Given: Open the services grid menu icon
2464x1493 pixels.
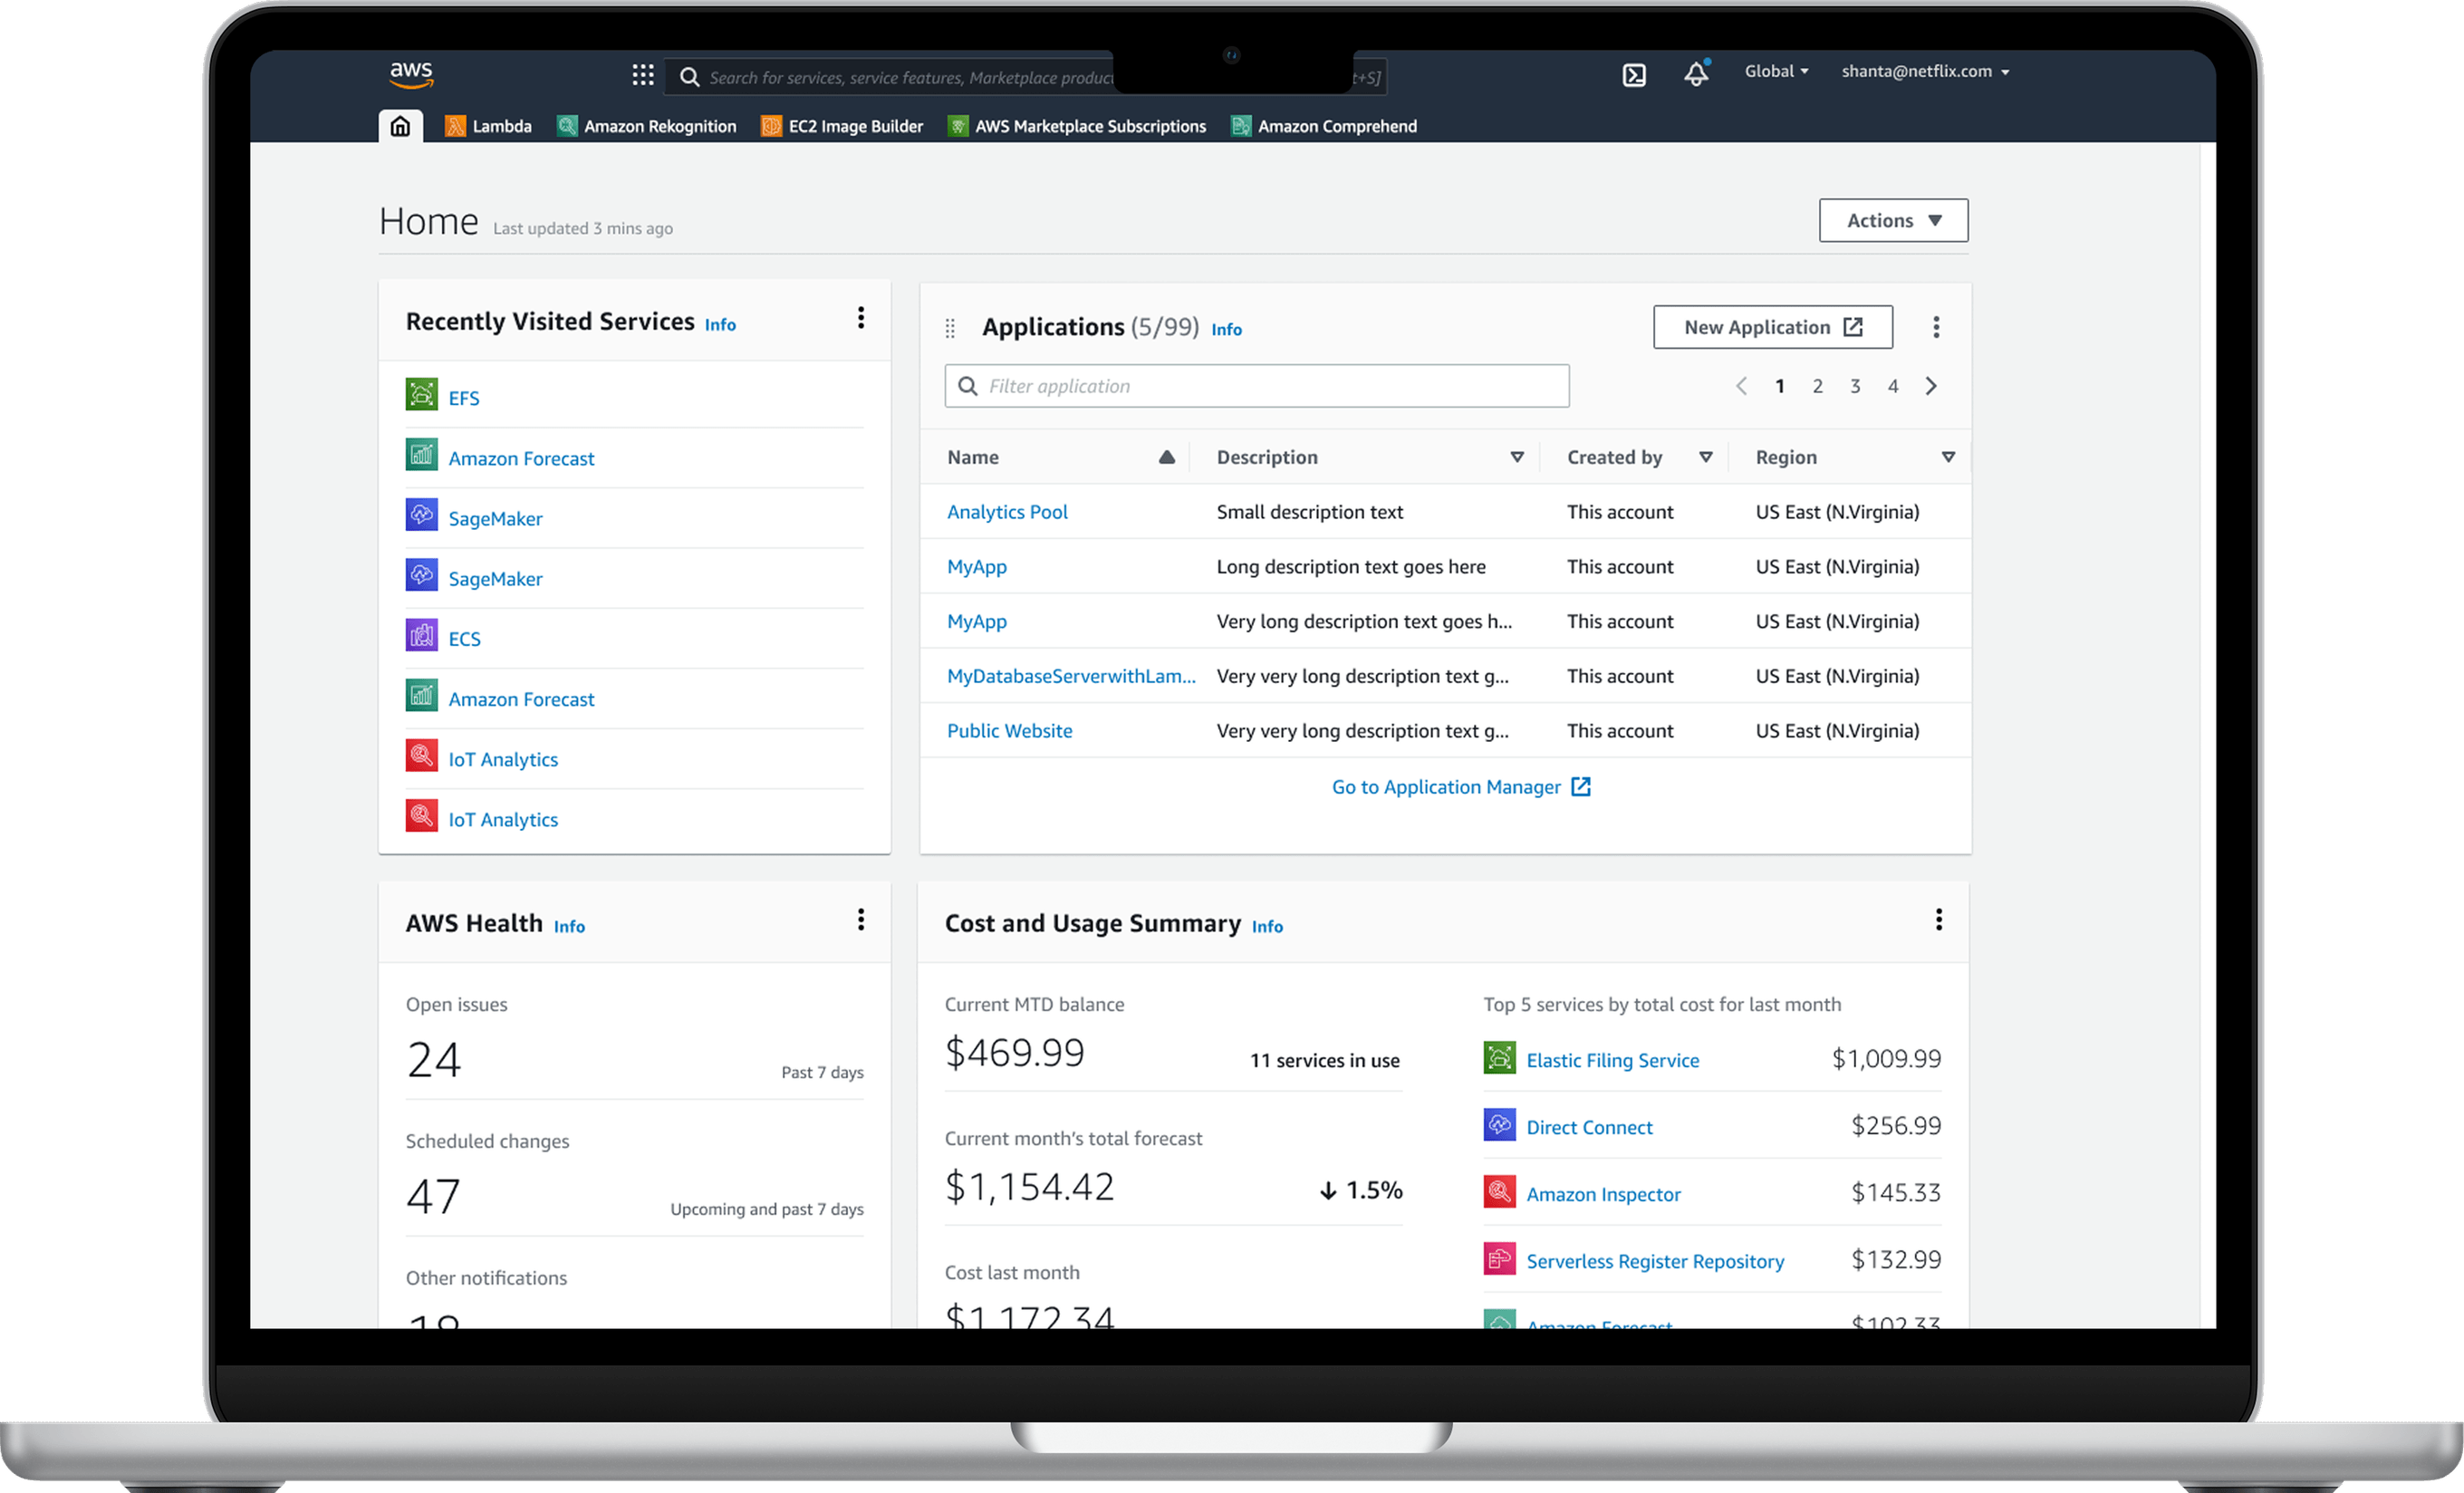Looking at the screenshot, I should pyautogui.click(x=643, y=75).
